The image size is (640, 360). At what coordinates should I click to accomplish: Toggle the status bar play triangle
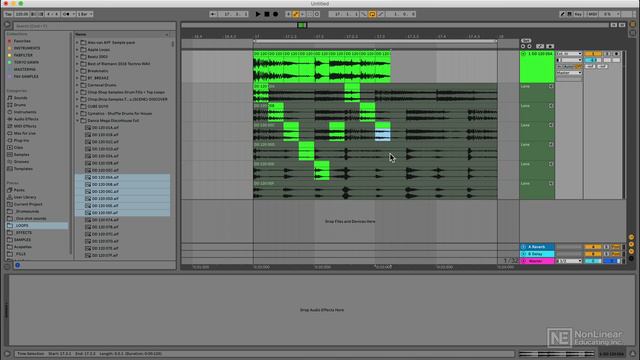(7, 354)
